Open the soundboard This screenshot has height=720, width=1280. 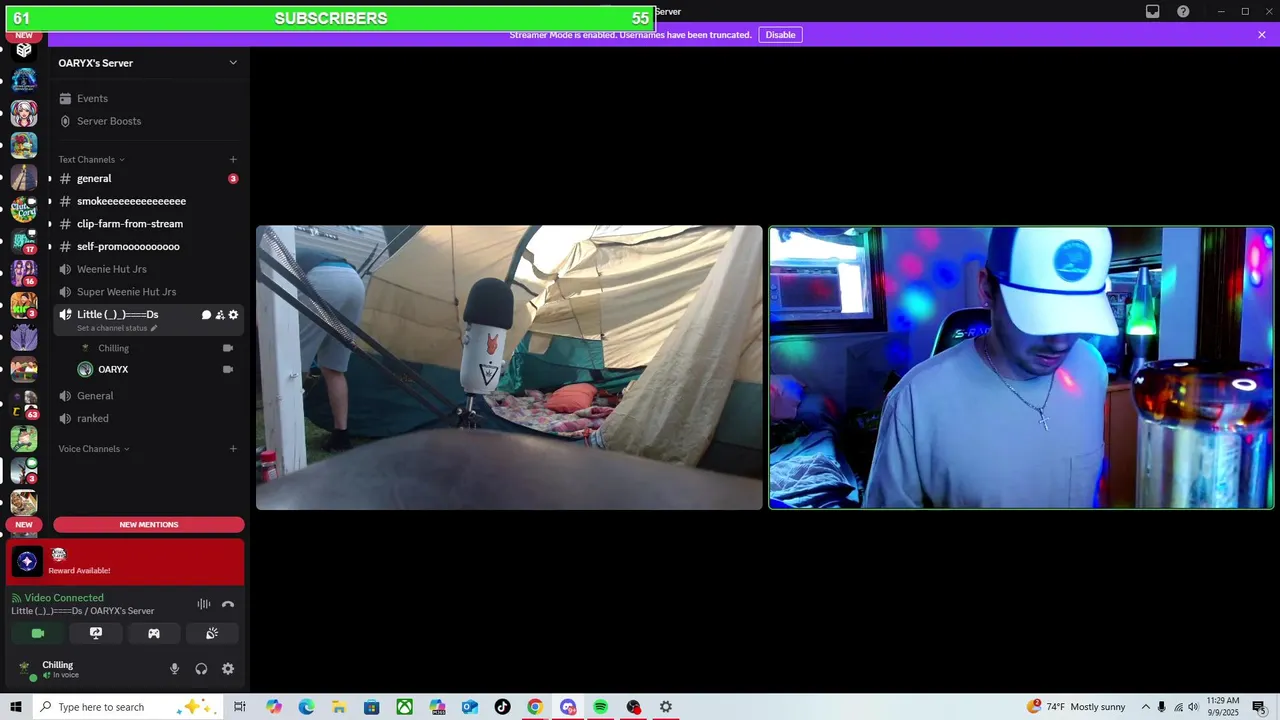click(x=212, y=634)
